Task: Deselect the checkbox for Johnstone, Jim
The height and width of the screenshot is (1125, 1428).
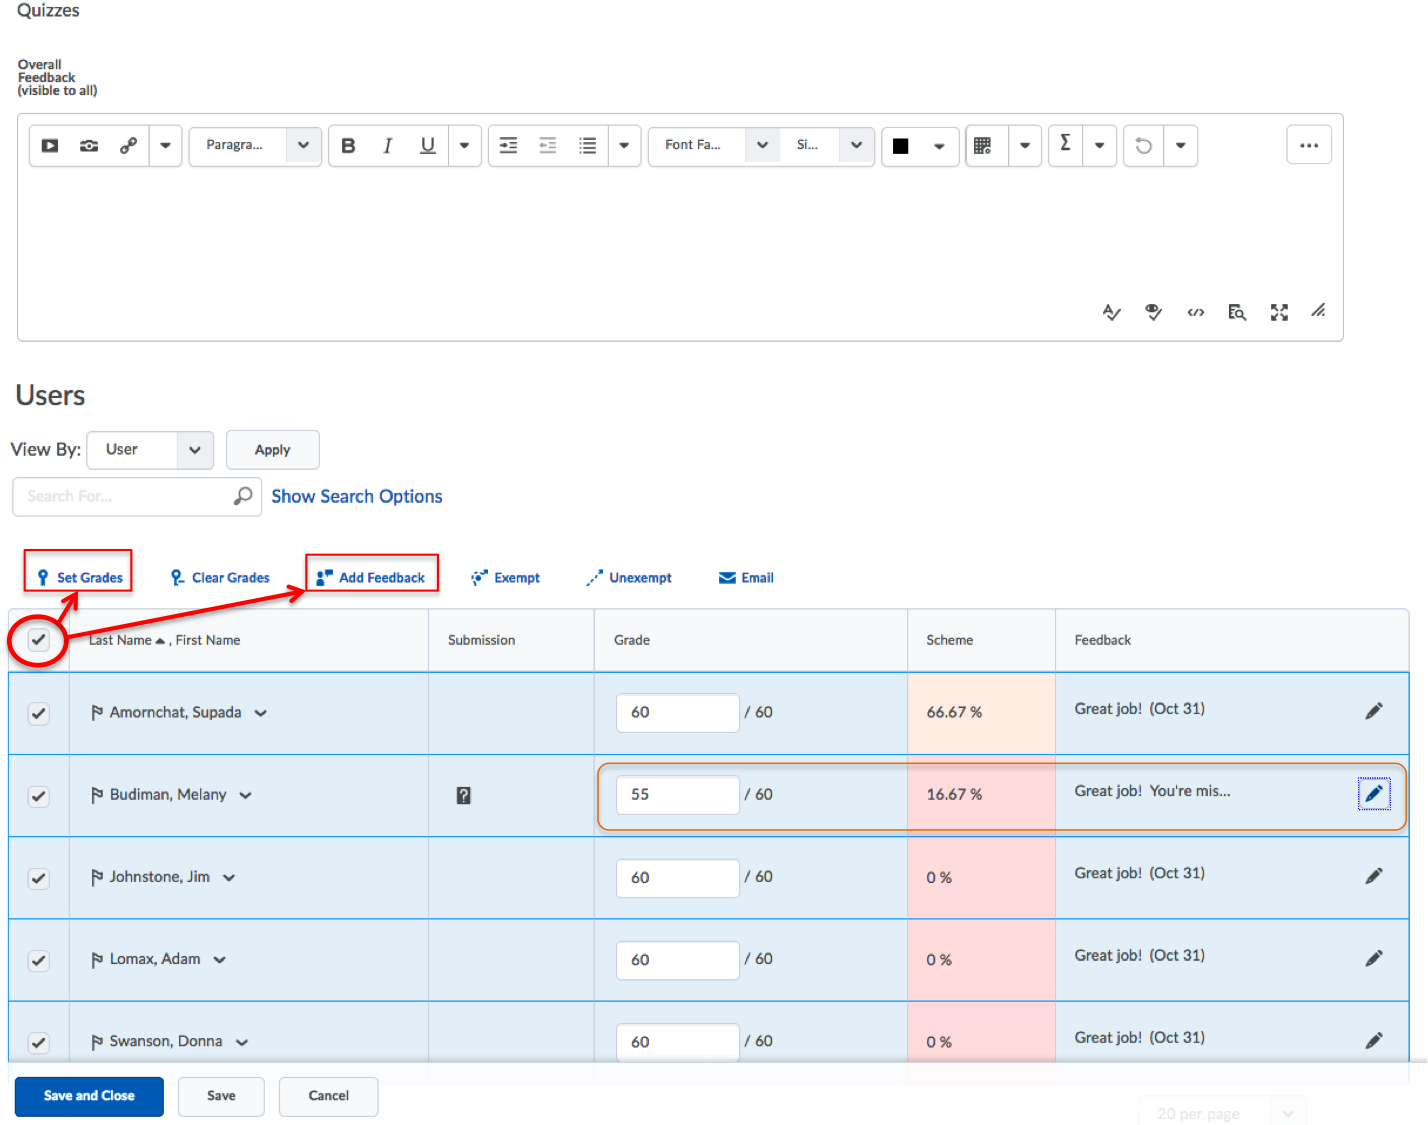Action: coord(37,878)
